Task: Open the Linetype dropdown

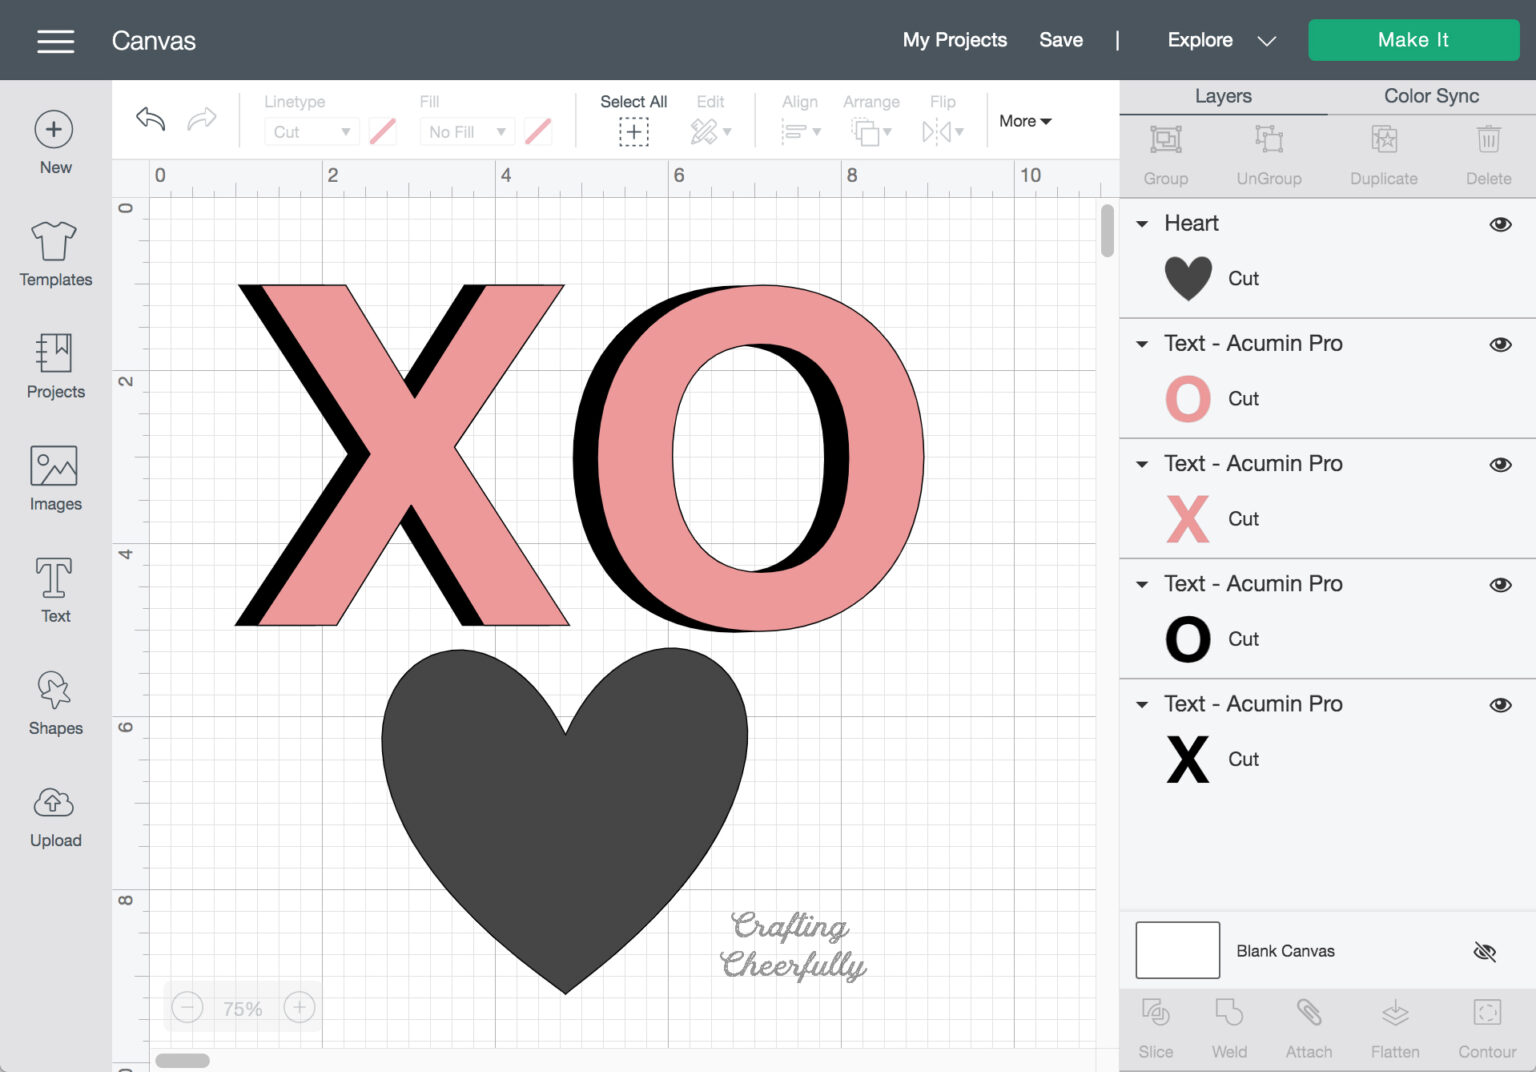Action: [311, 131]
